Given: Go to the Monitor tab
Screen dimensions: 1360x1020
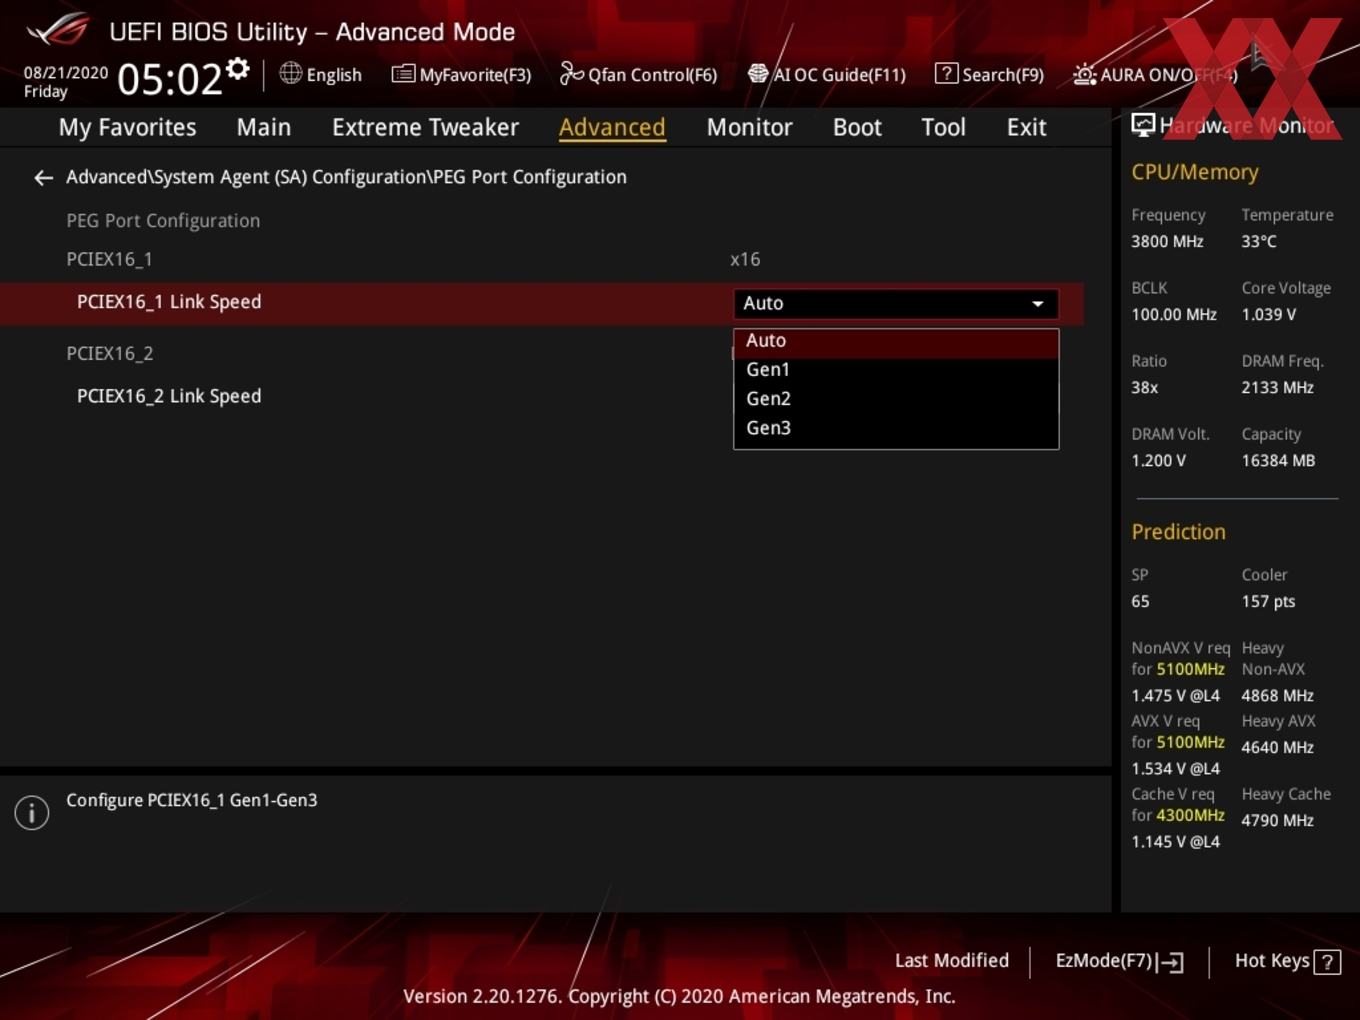Looking at the screenshot, I should [750, 127].
